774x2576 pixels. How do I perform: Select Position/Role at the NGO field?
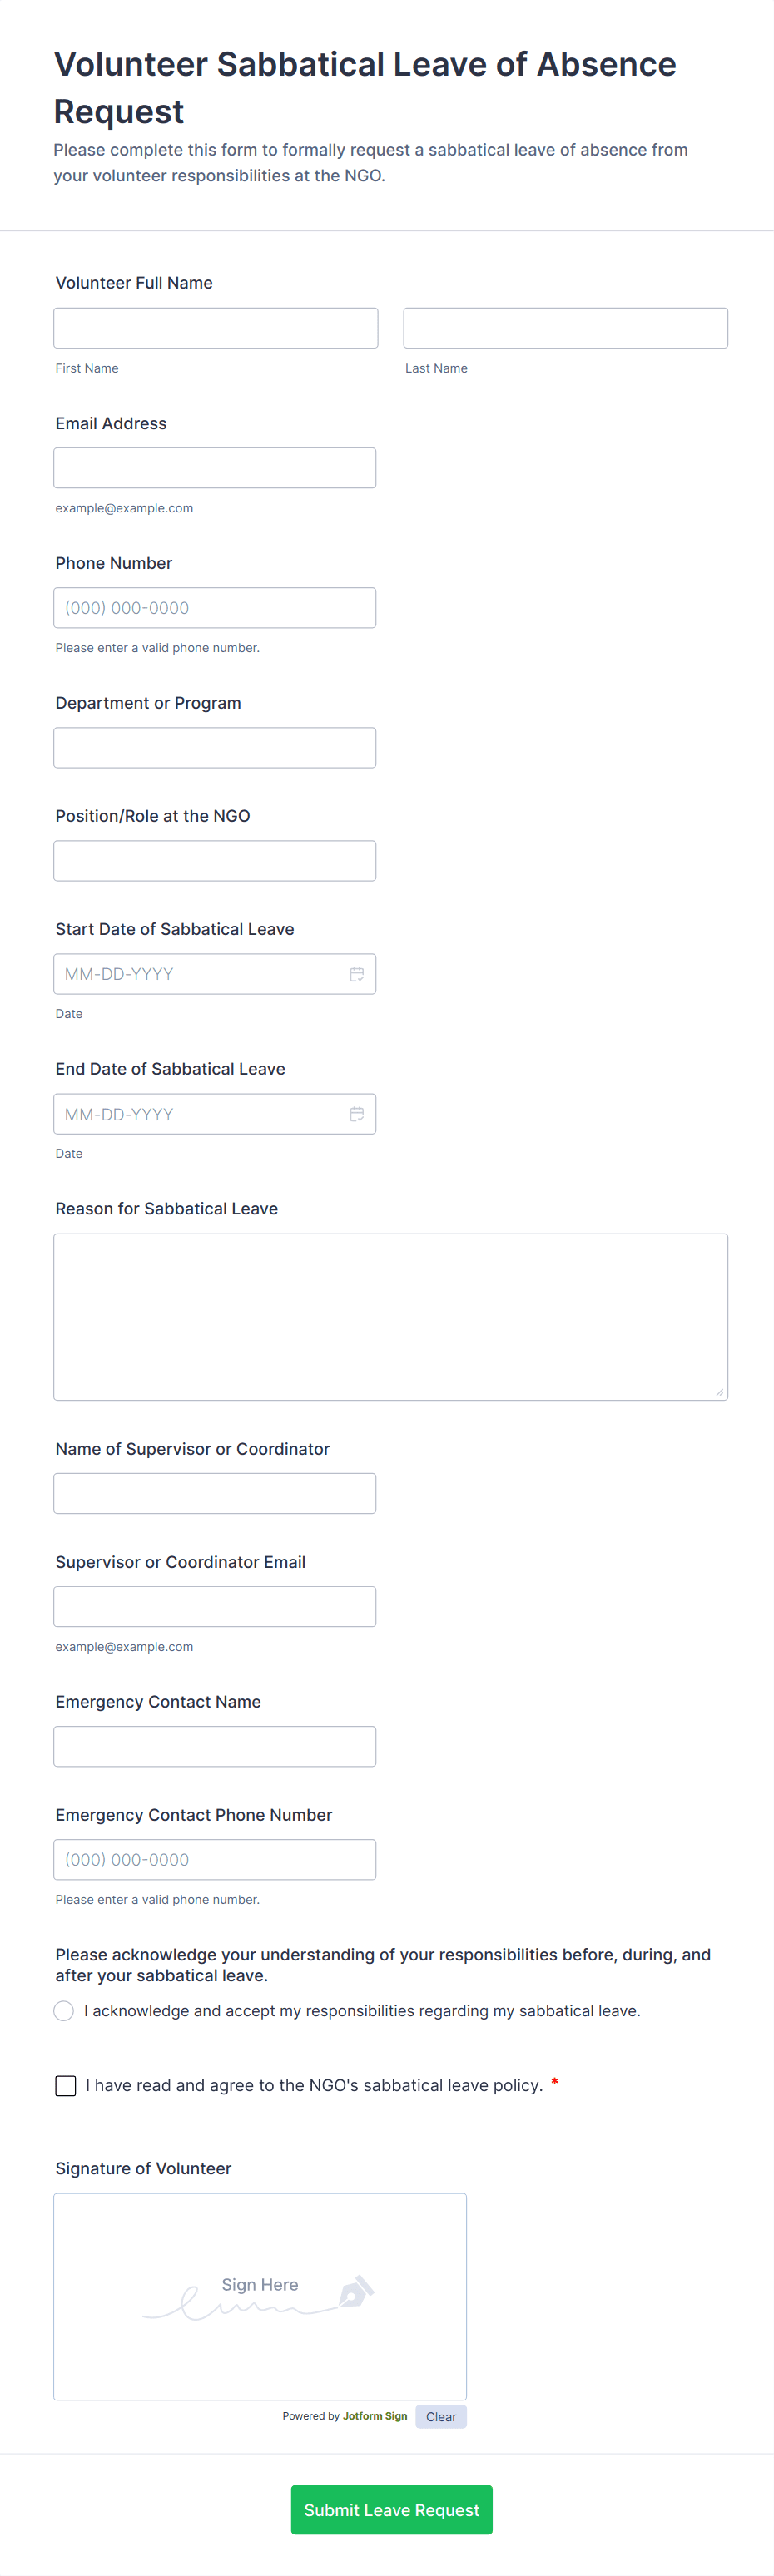tap(215, 861)
